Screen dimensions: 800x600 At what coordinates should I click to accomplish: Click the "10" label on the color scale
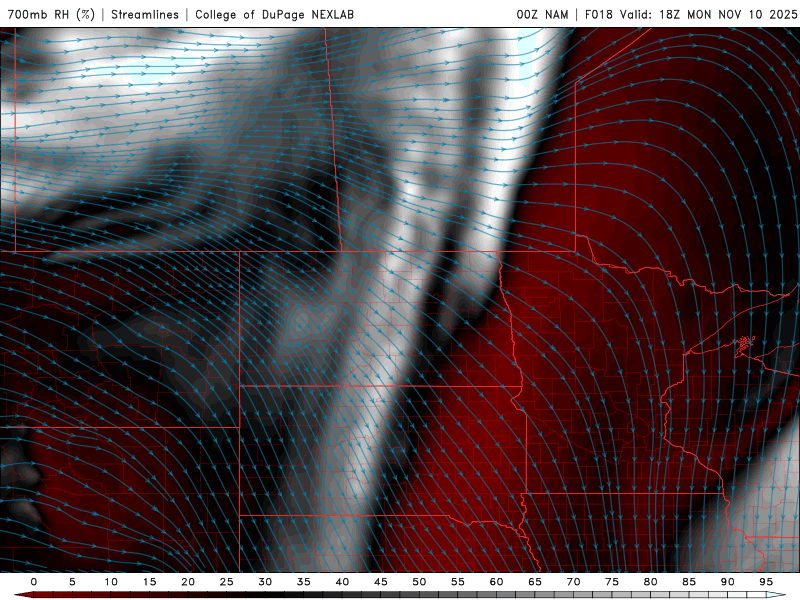coord(111,582)
